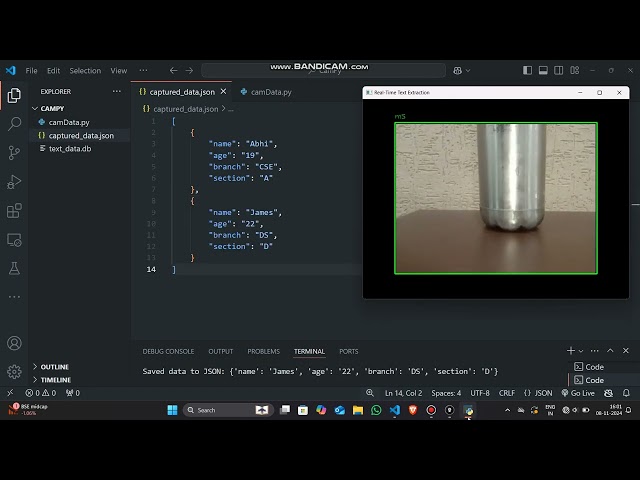Open notifications bell in status bar
This screenshot has height=480, width=640.
tap(626, 393)
